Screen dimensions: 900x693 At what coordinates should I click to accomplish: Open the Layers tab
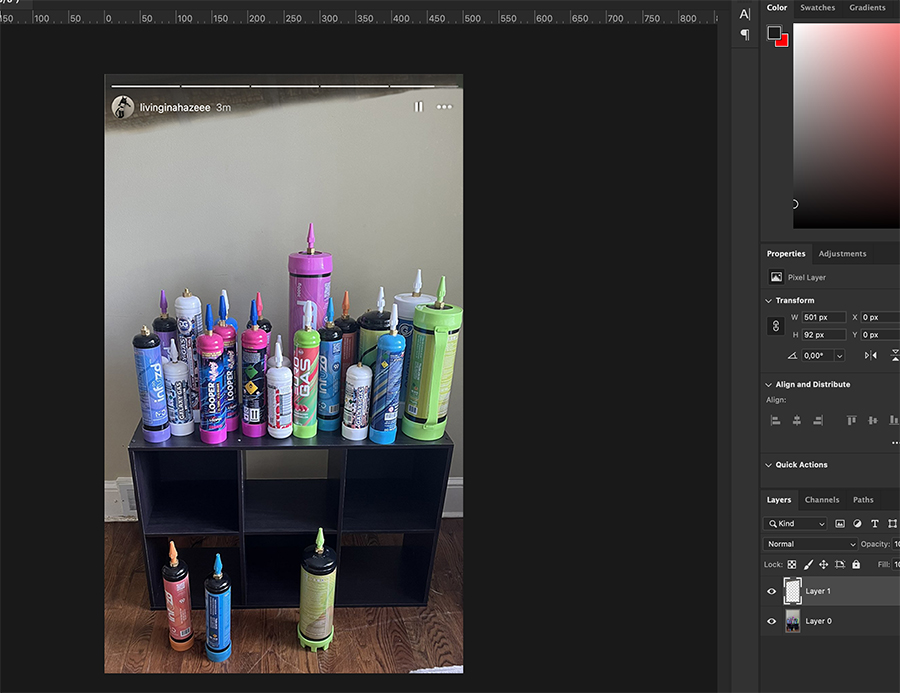click(778, 500)
